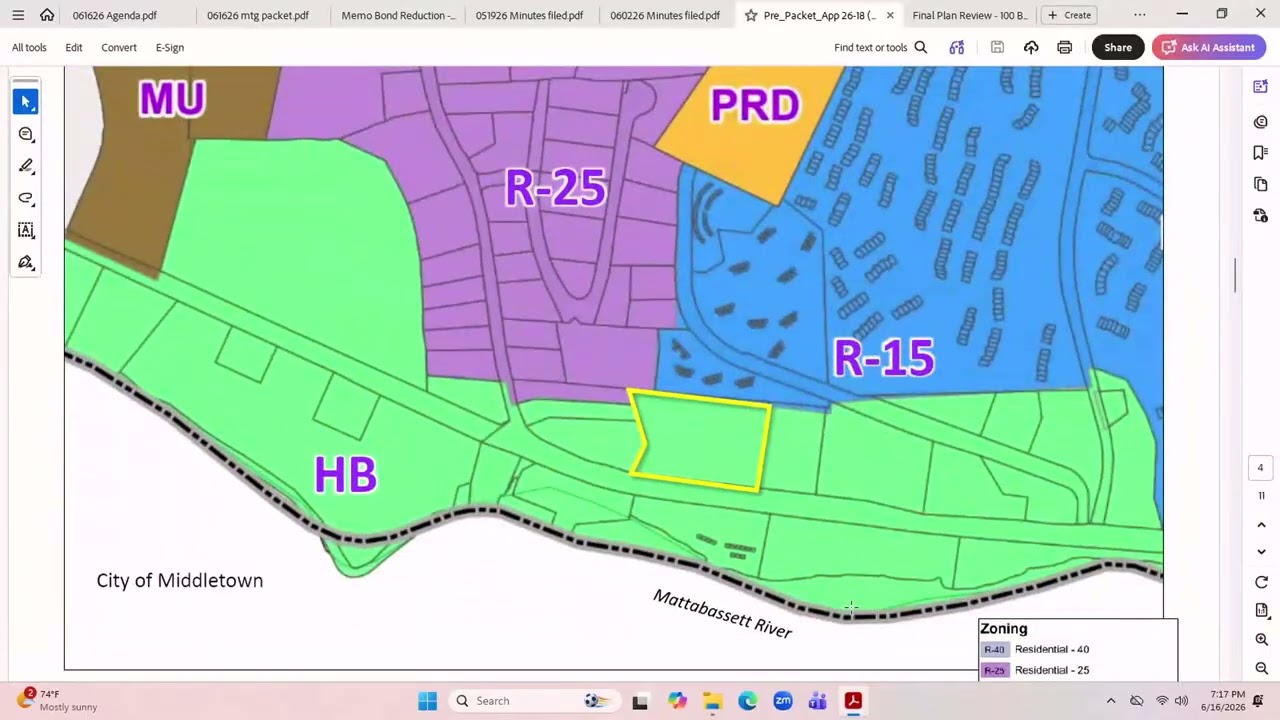1280x720 pixels.
Task: Go to the Acrobat Home view
Action: point(47,15)
